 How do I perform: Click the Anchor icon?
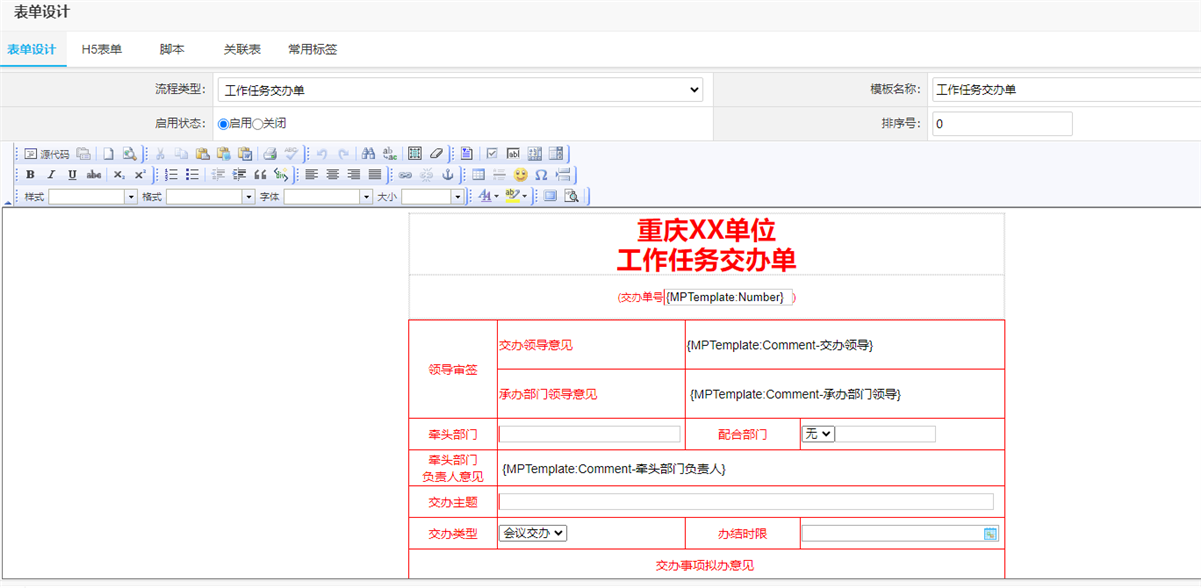447,174
